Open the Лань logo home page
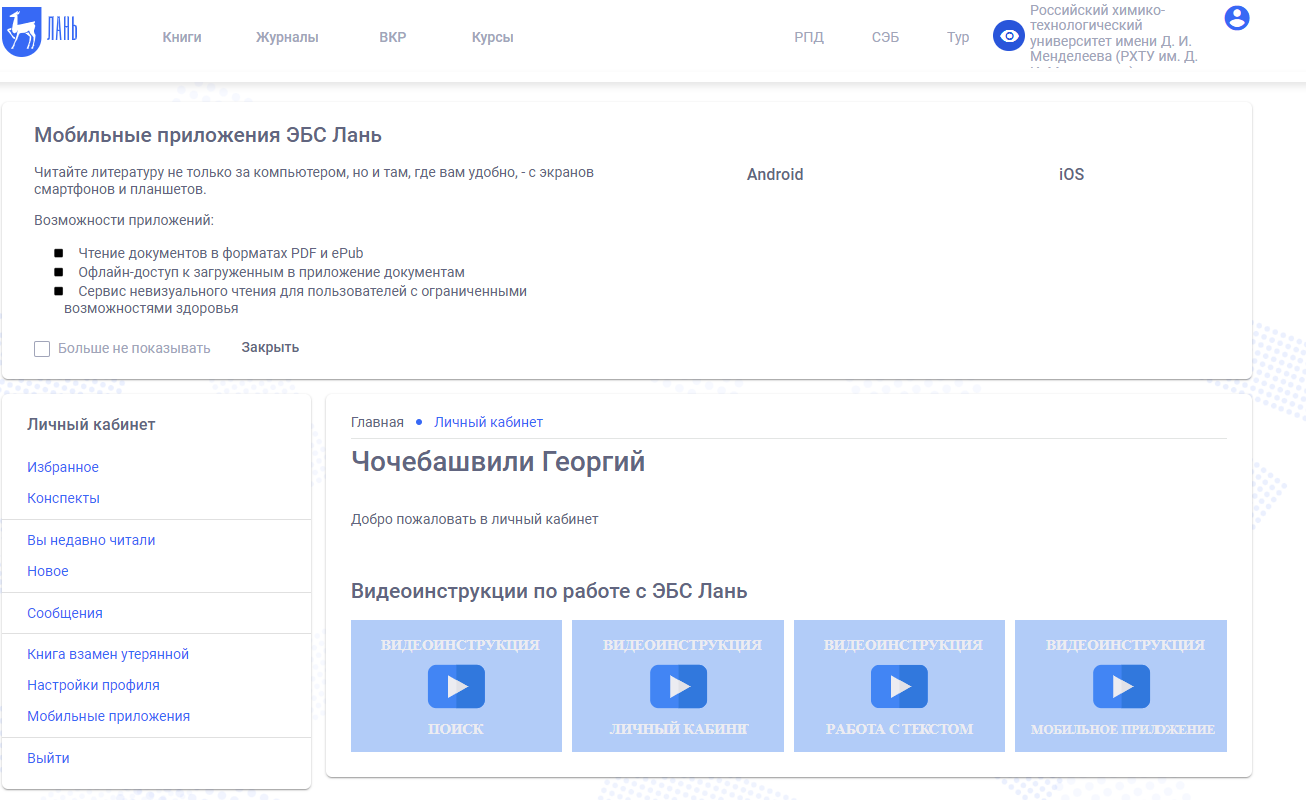The image size is (1306, 800). click(41, 30)
